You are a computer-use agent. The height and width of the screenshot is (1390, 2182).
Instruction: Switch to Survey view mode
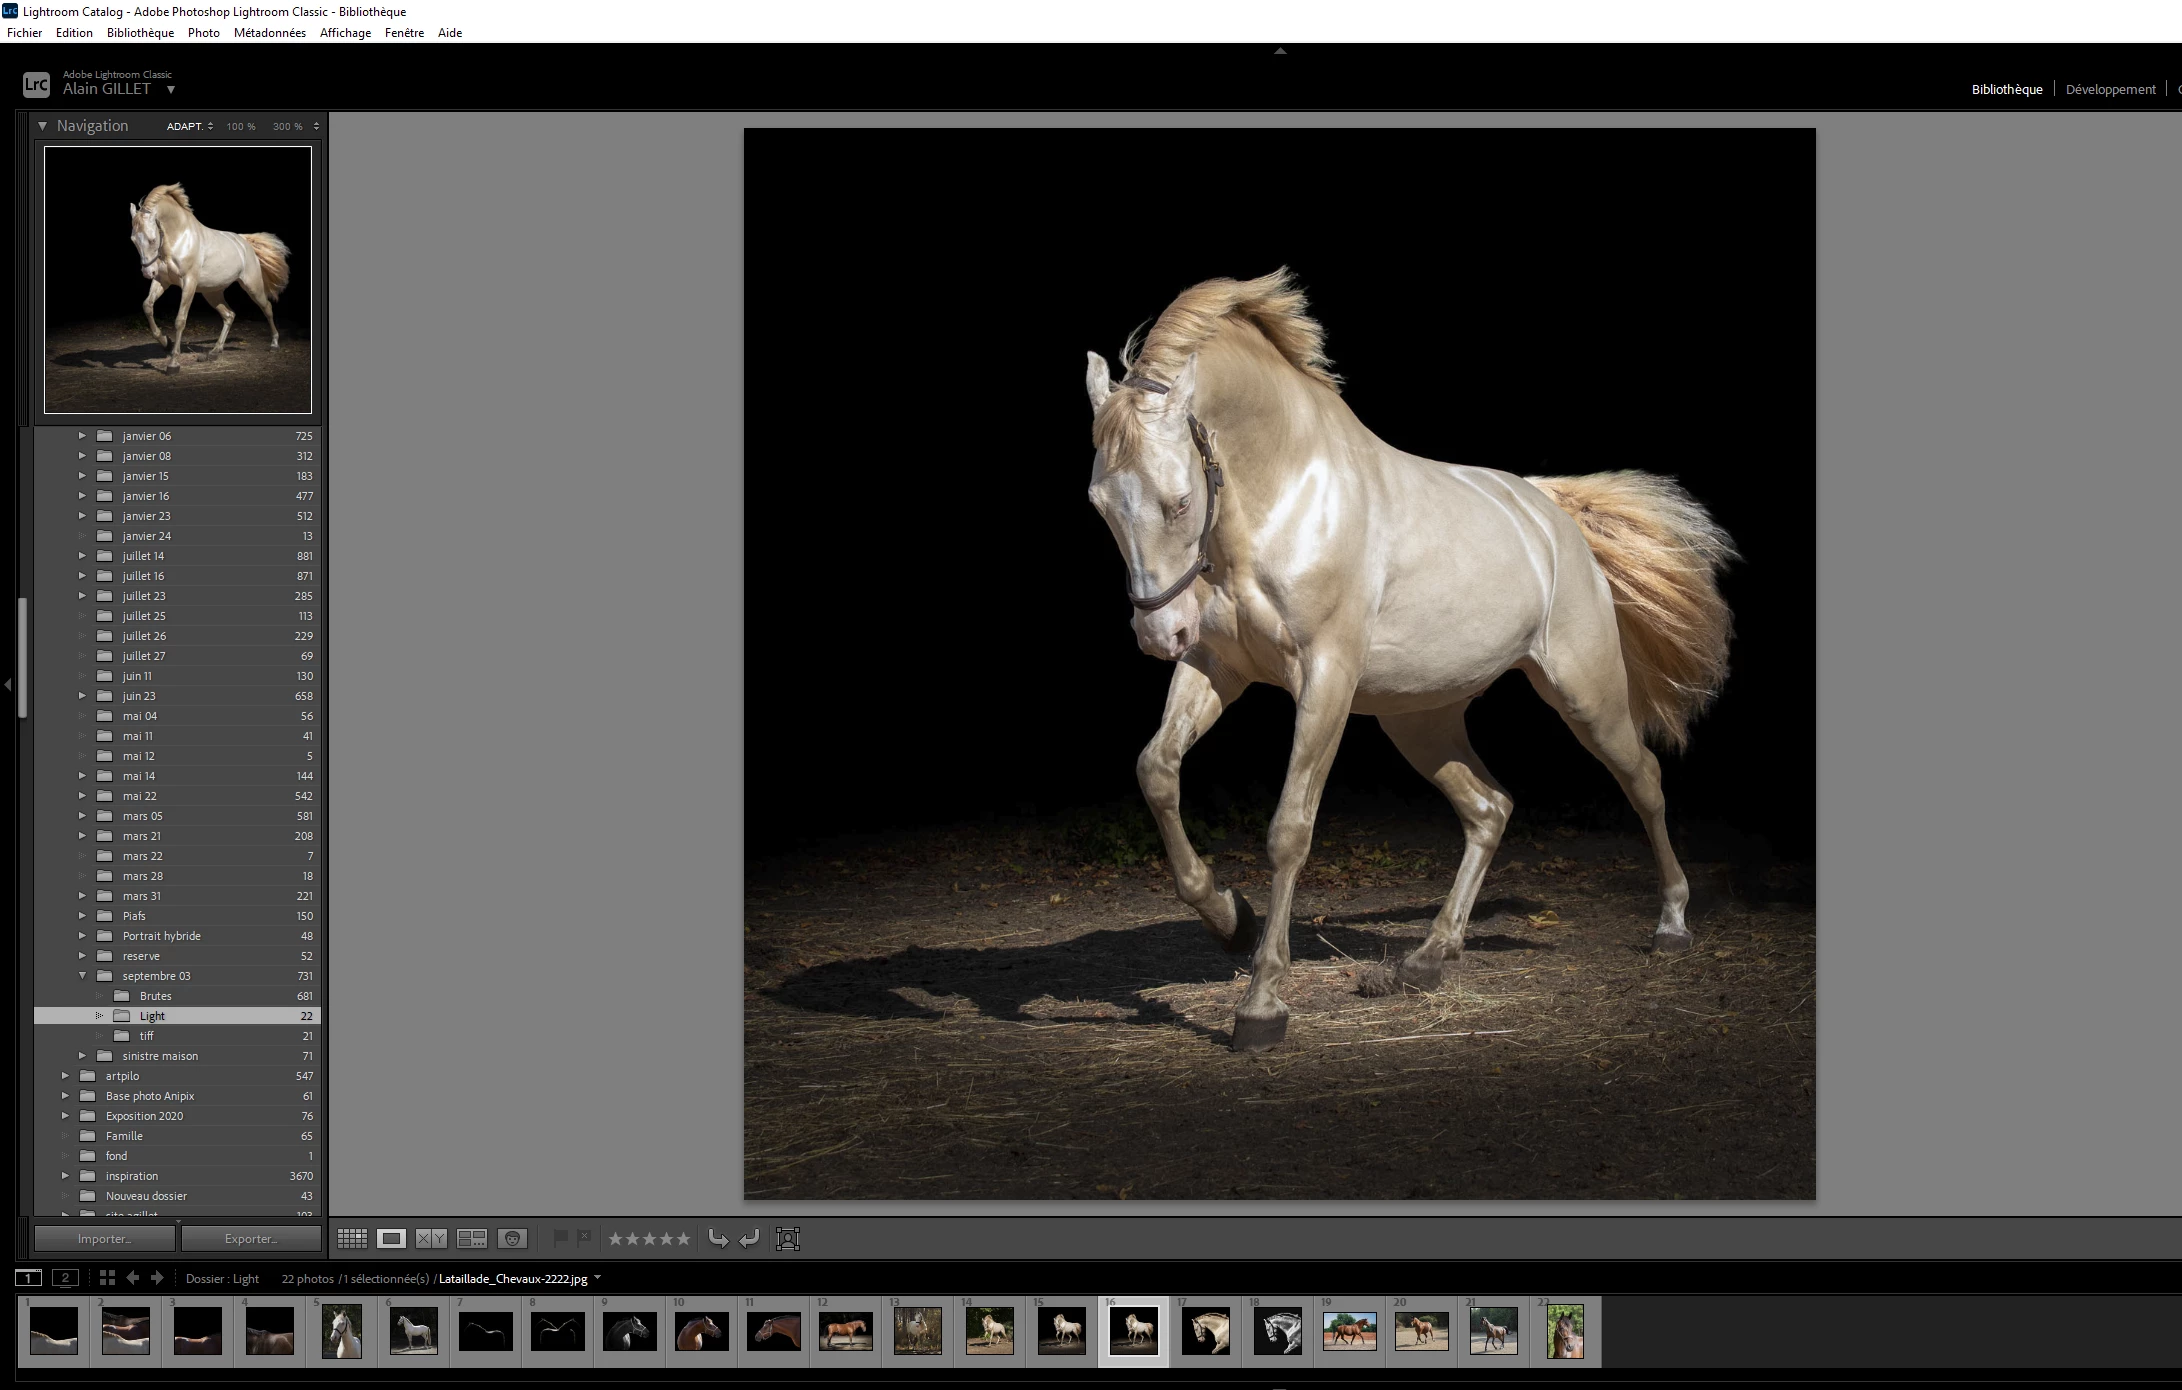471,1239
